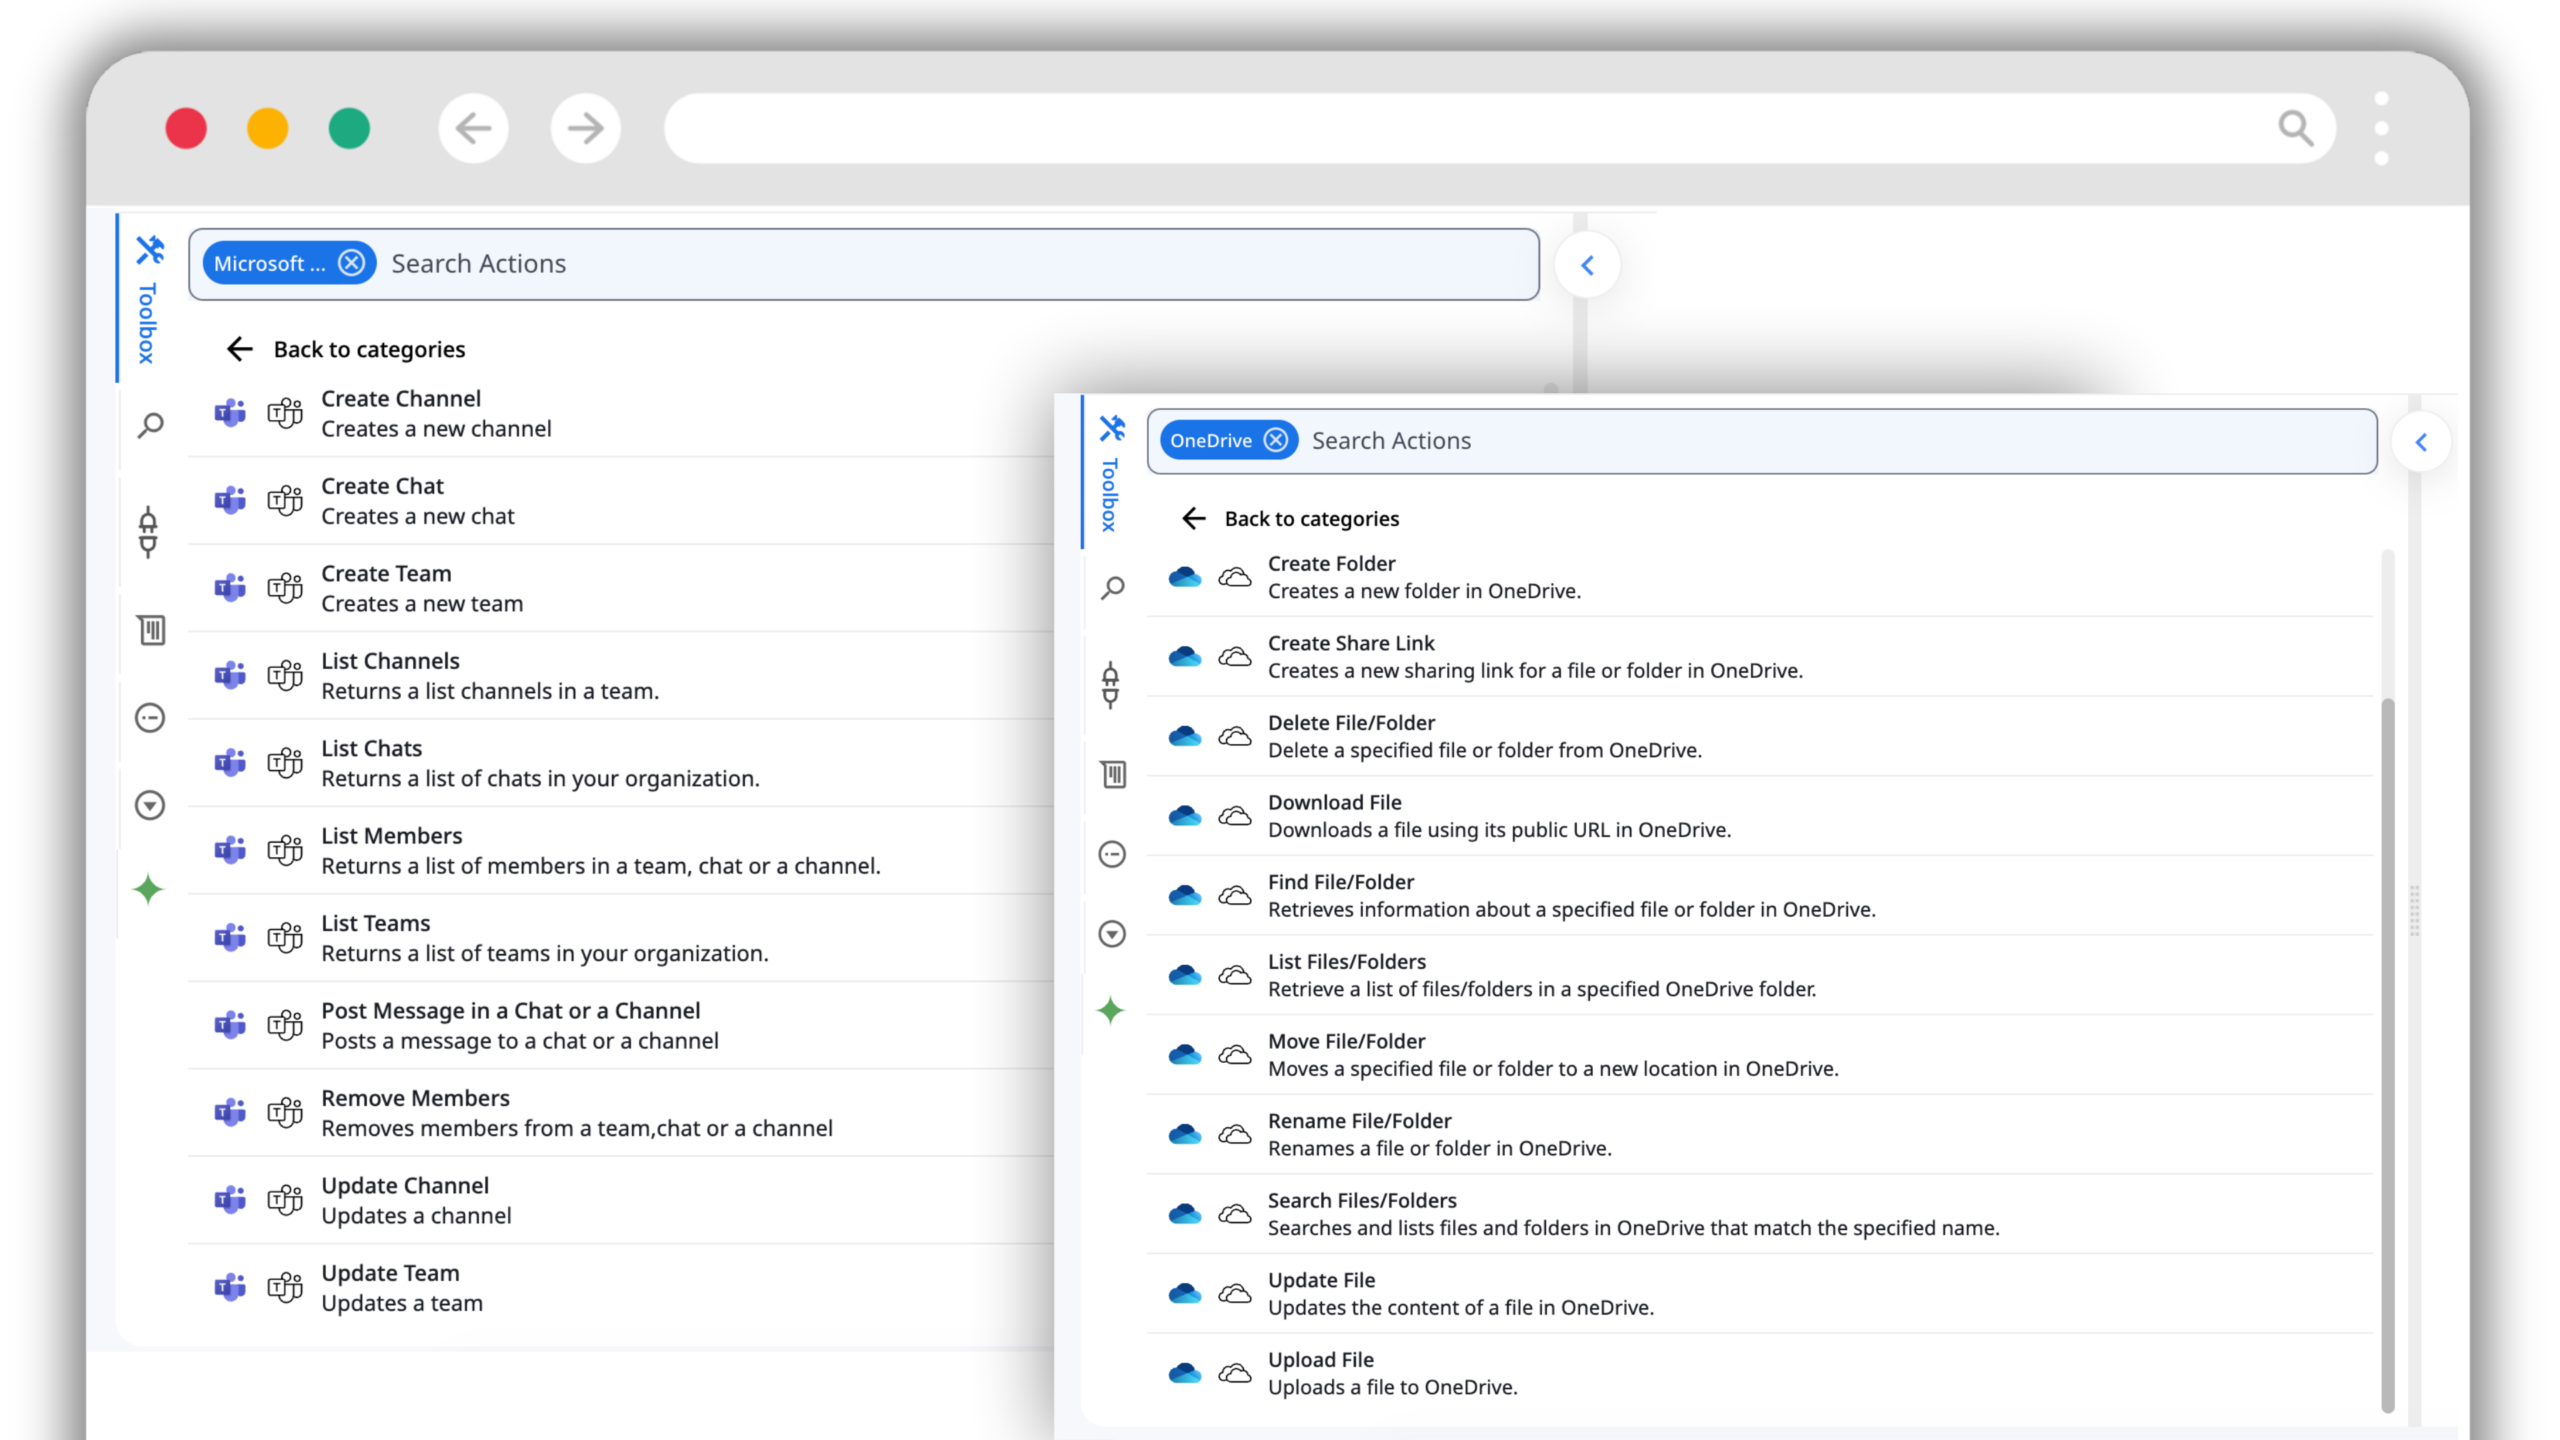Open Toolbox tab in the Microsoft Teams panel

pyautogui.click(x=148, y=299)
